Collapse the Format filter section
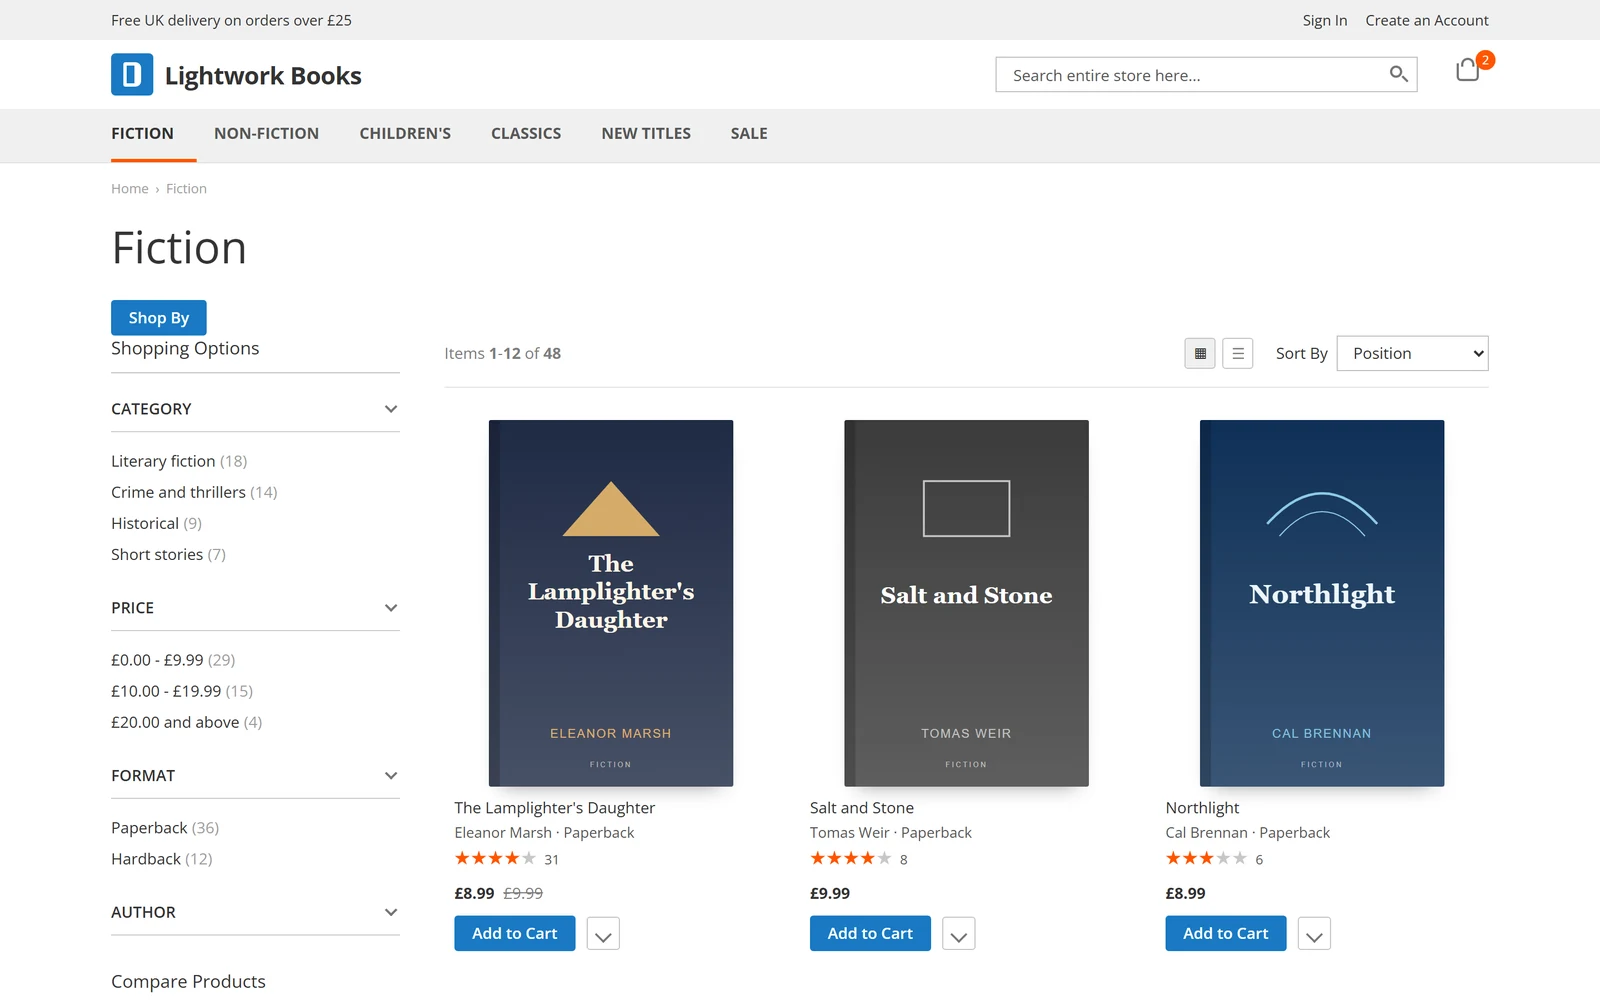1600x1000 pixels. pyautogui.click(x=255, y=776)
